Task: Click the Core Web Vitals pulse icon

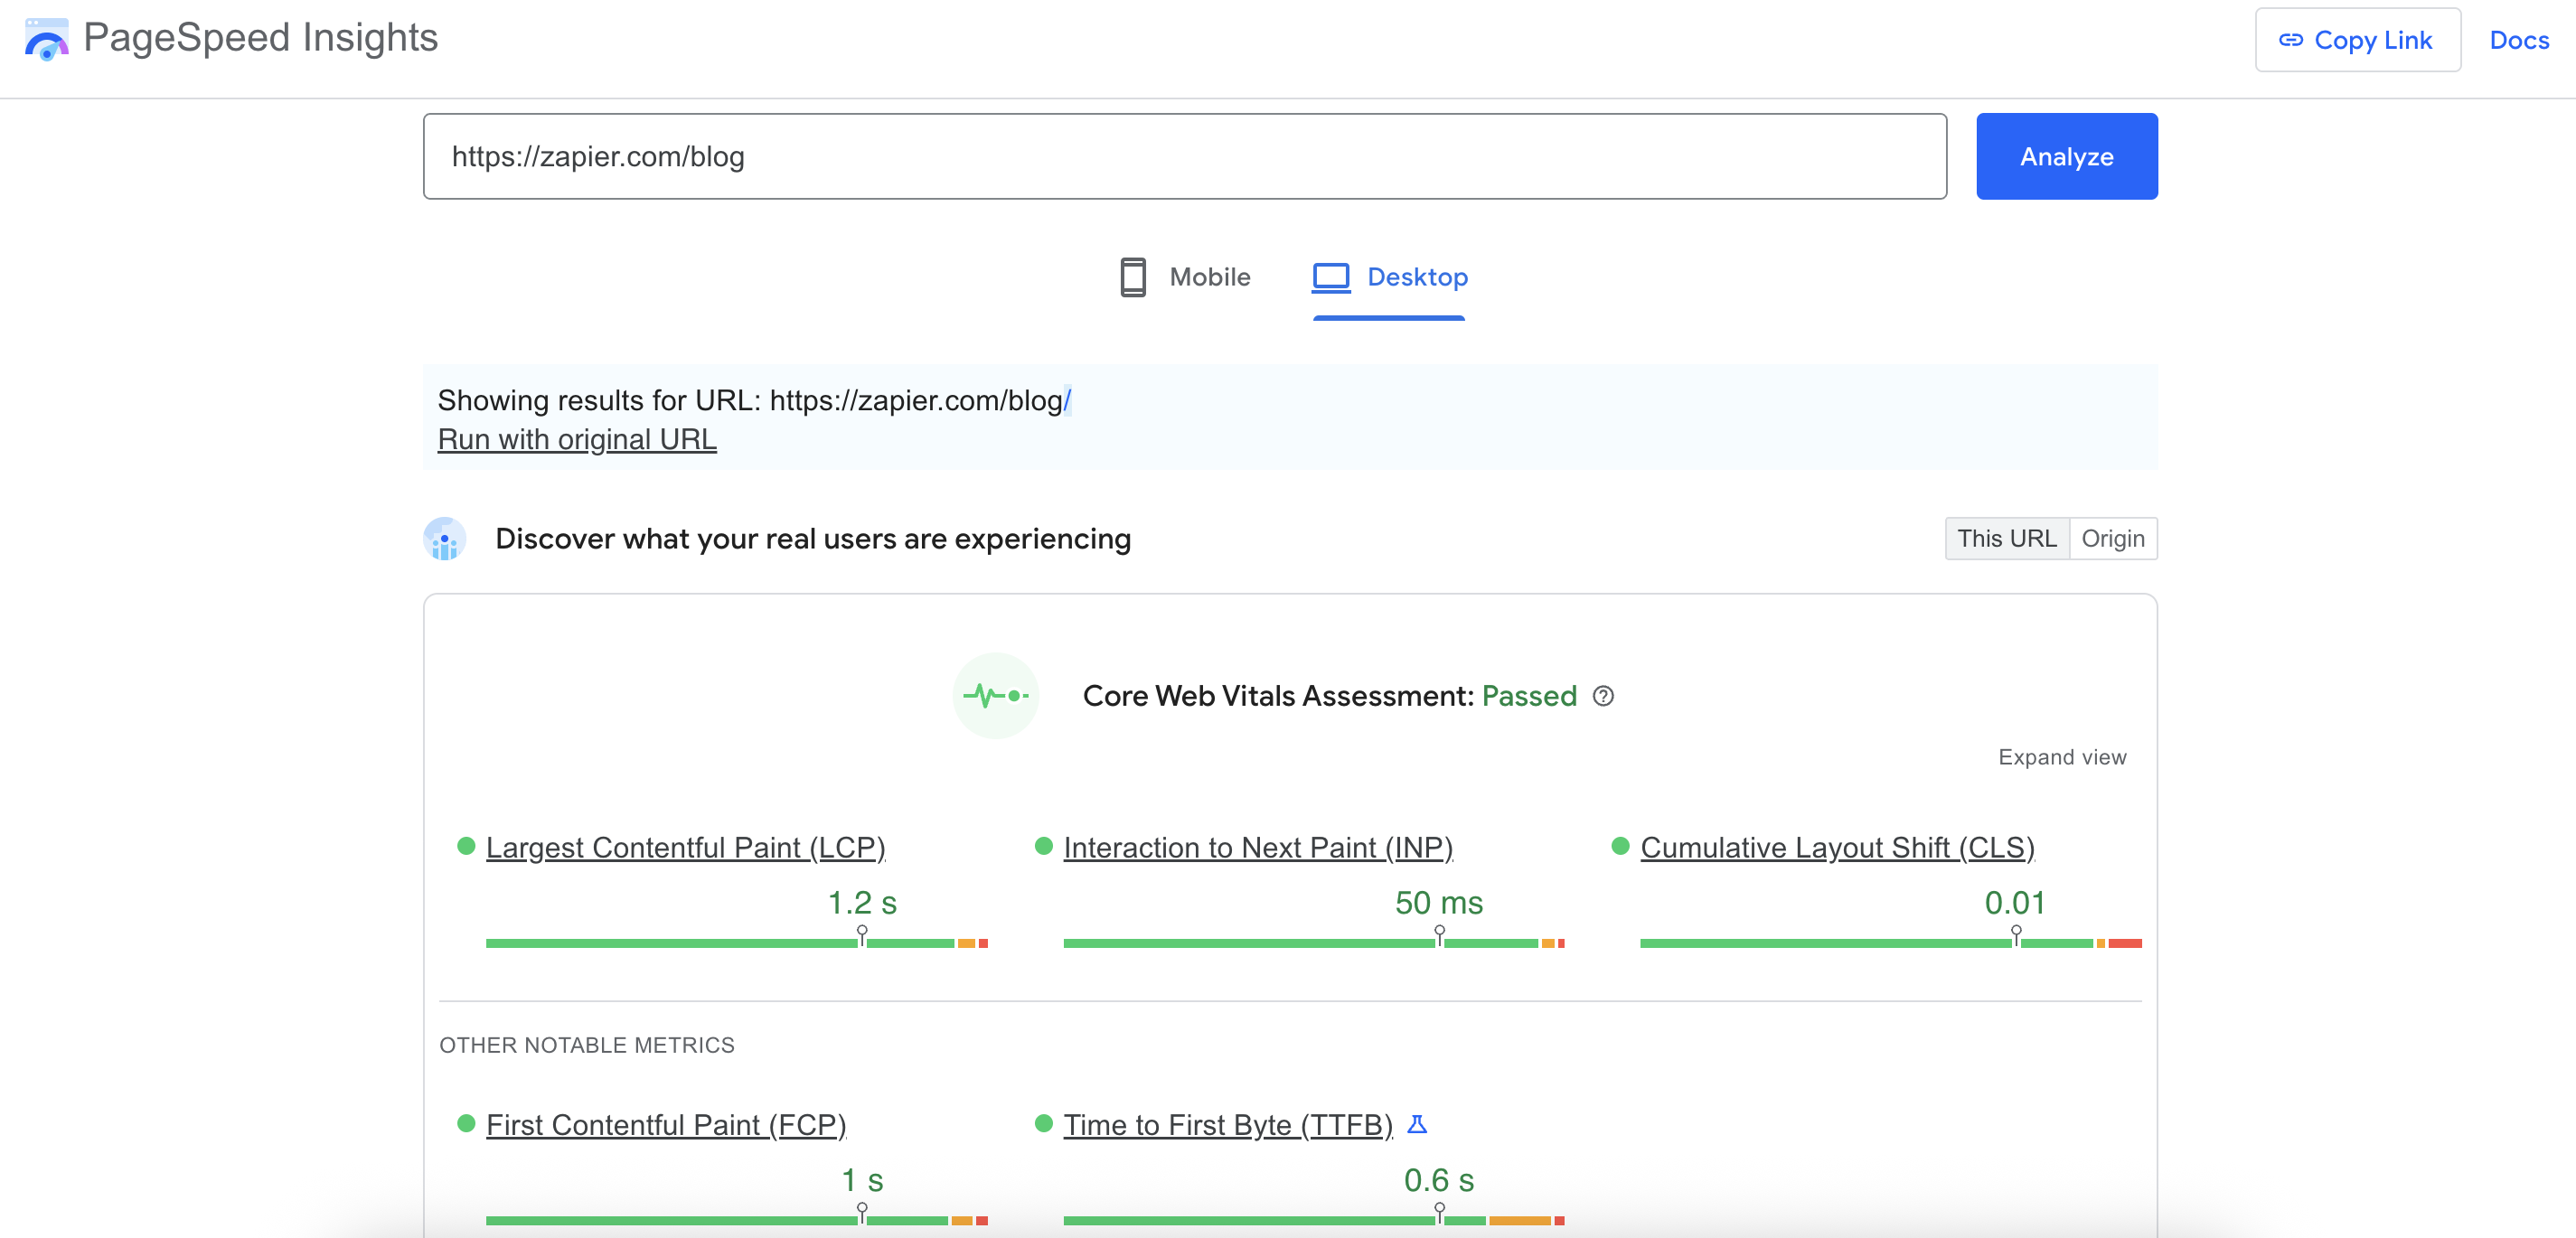Action: (x=995, y=695)
